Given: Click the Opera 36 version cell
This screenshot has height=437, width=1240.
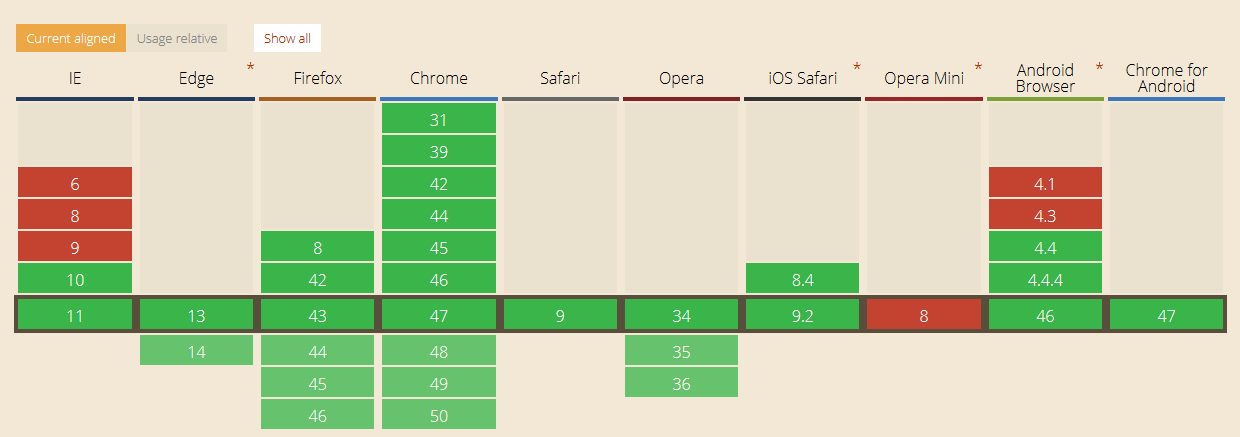Looking at the screenshot, I should [681, 383].
